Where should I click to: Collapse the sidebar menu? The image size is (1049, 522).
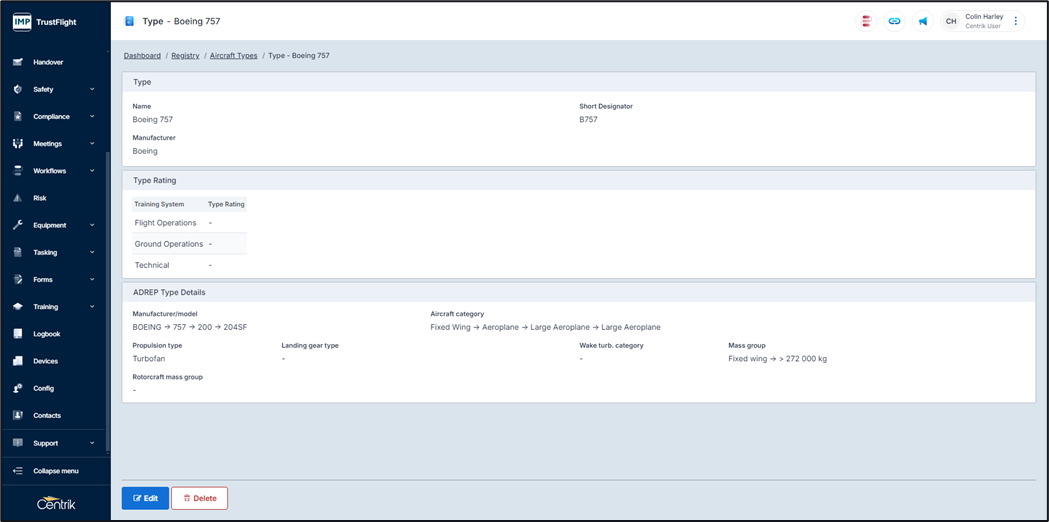tap(55, 471)
